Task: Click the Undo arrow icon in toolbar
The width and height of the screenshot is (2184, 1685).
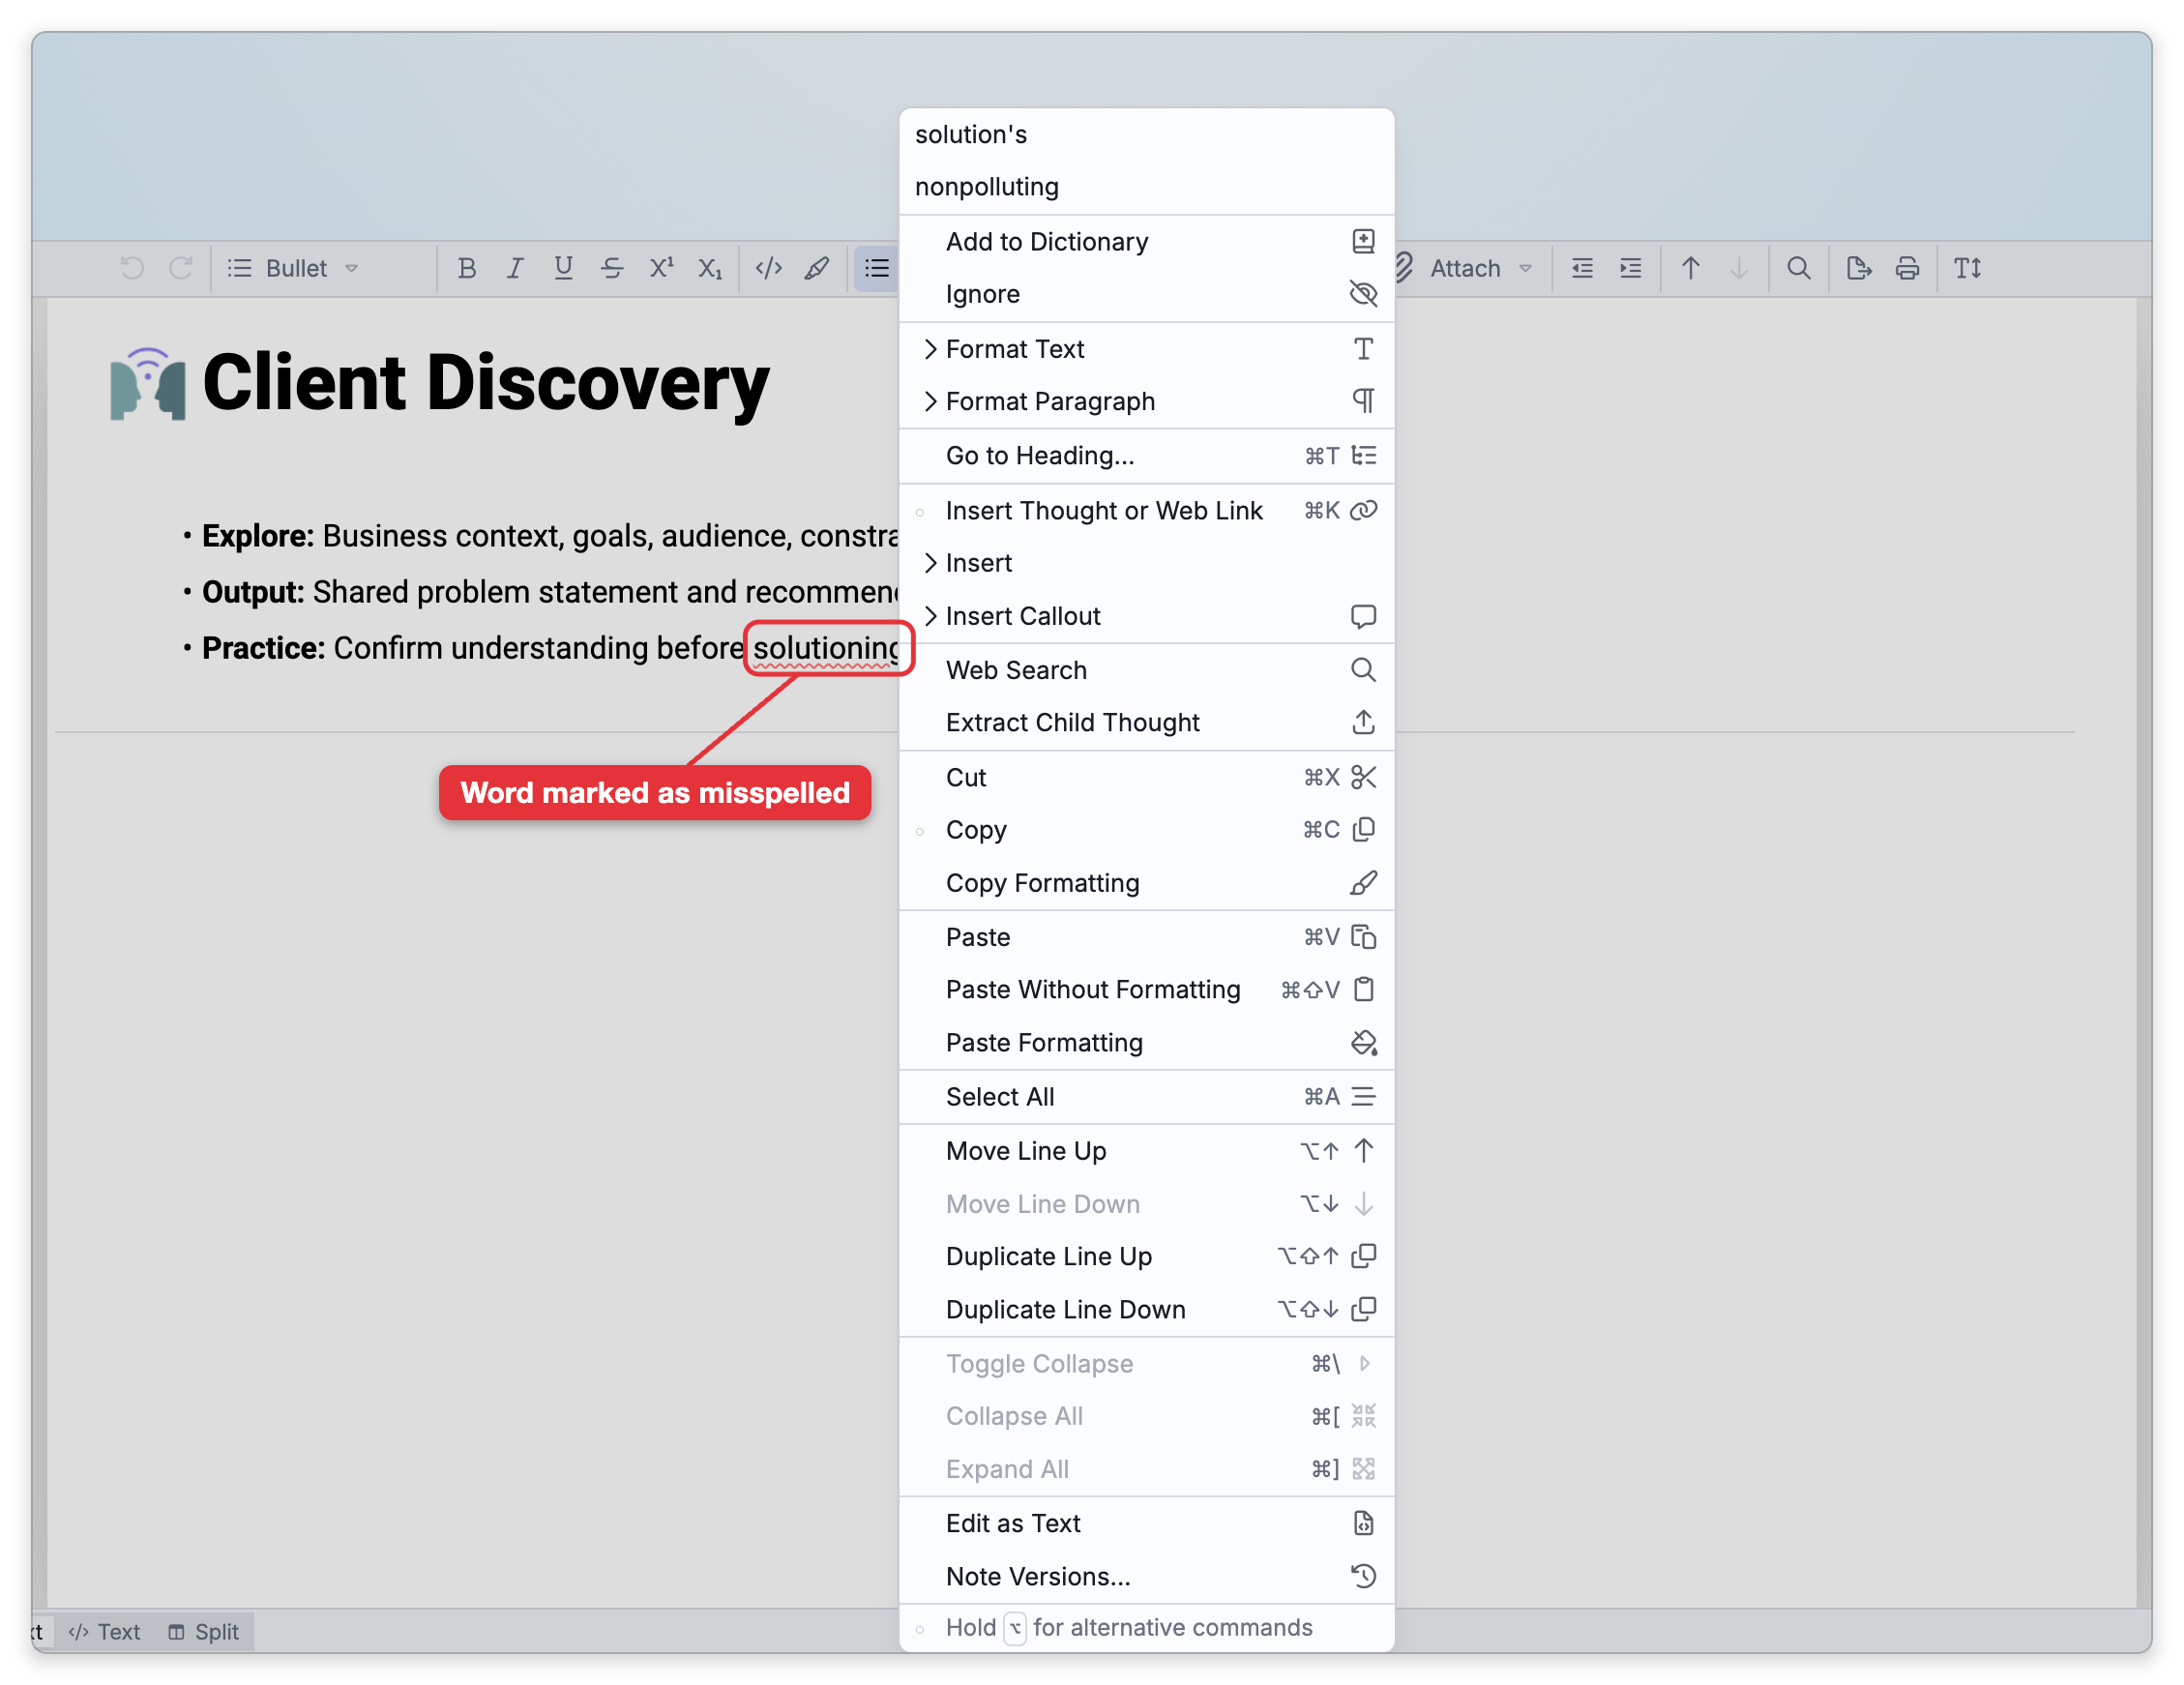Action: (132, 268)
